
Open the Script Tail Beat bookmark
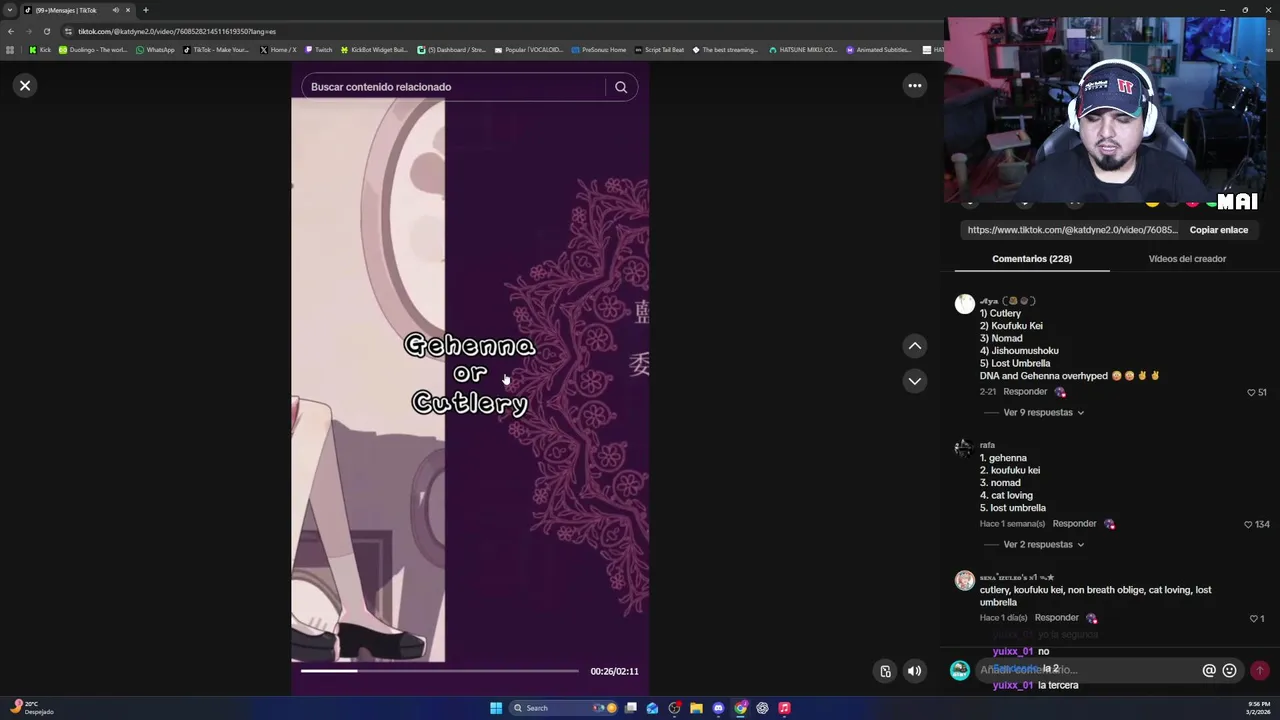pyautogui.click(x=660, y=50)
